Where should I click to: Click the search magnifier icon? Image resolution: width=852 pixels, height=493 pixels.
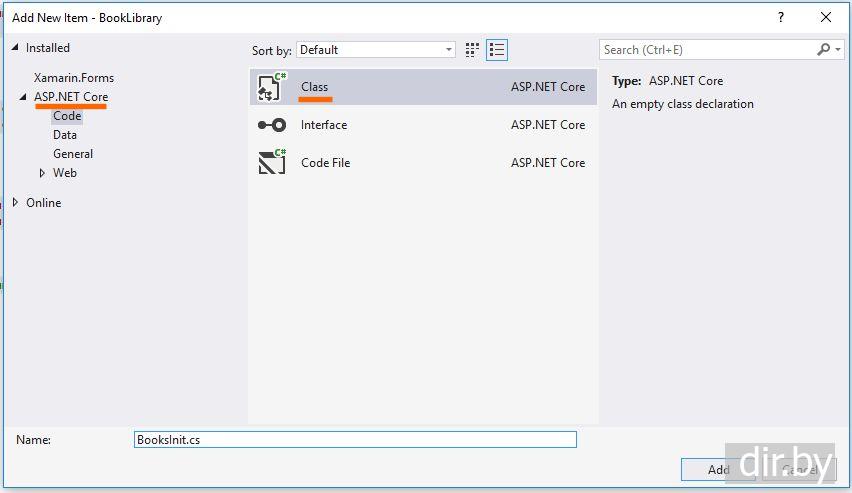click(824, 49)
